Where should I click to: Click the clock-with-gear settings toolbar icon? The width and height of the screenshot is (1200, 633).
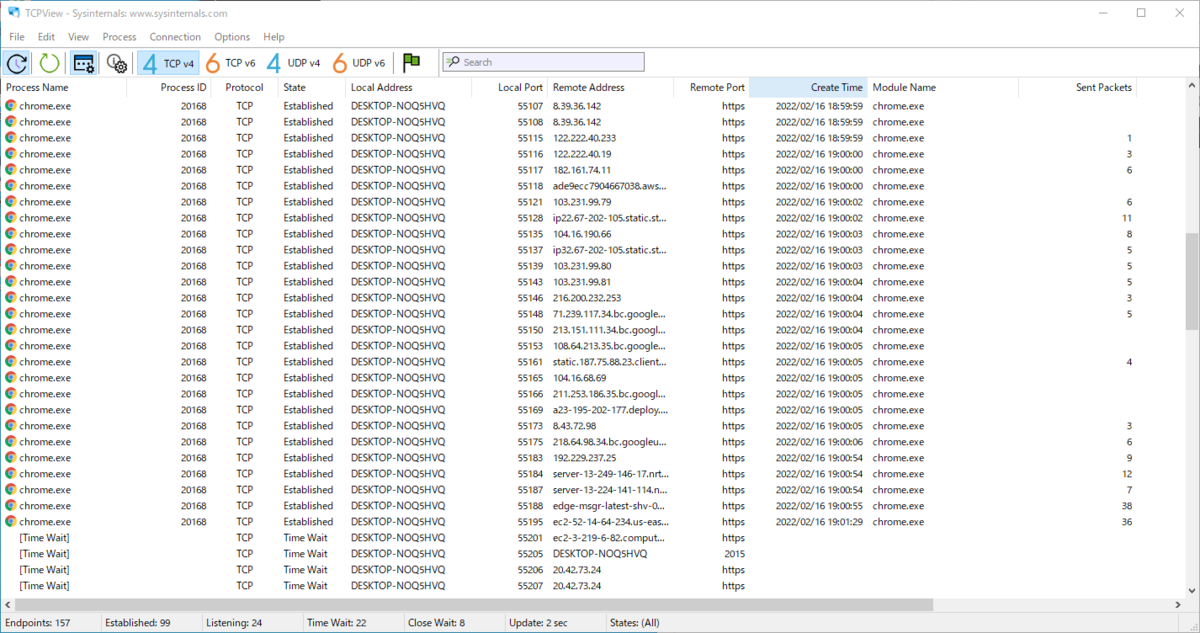point(116,63)
